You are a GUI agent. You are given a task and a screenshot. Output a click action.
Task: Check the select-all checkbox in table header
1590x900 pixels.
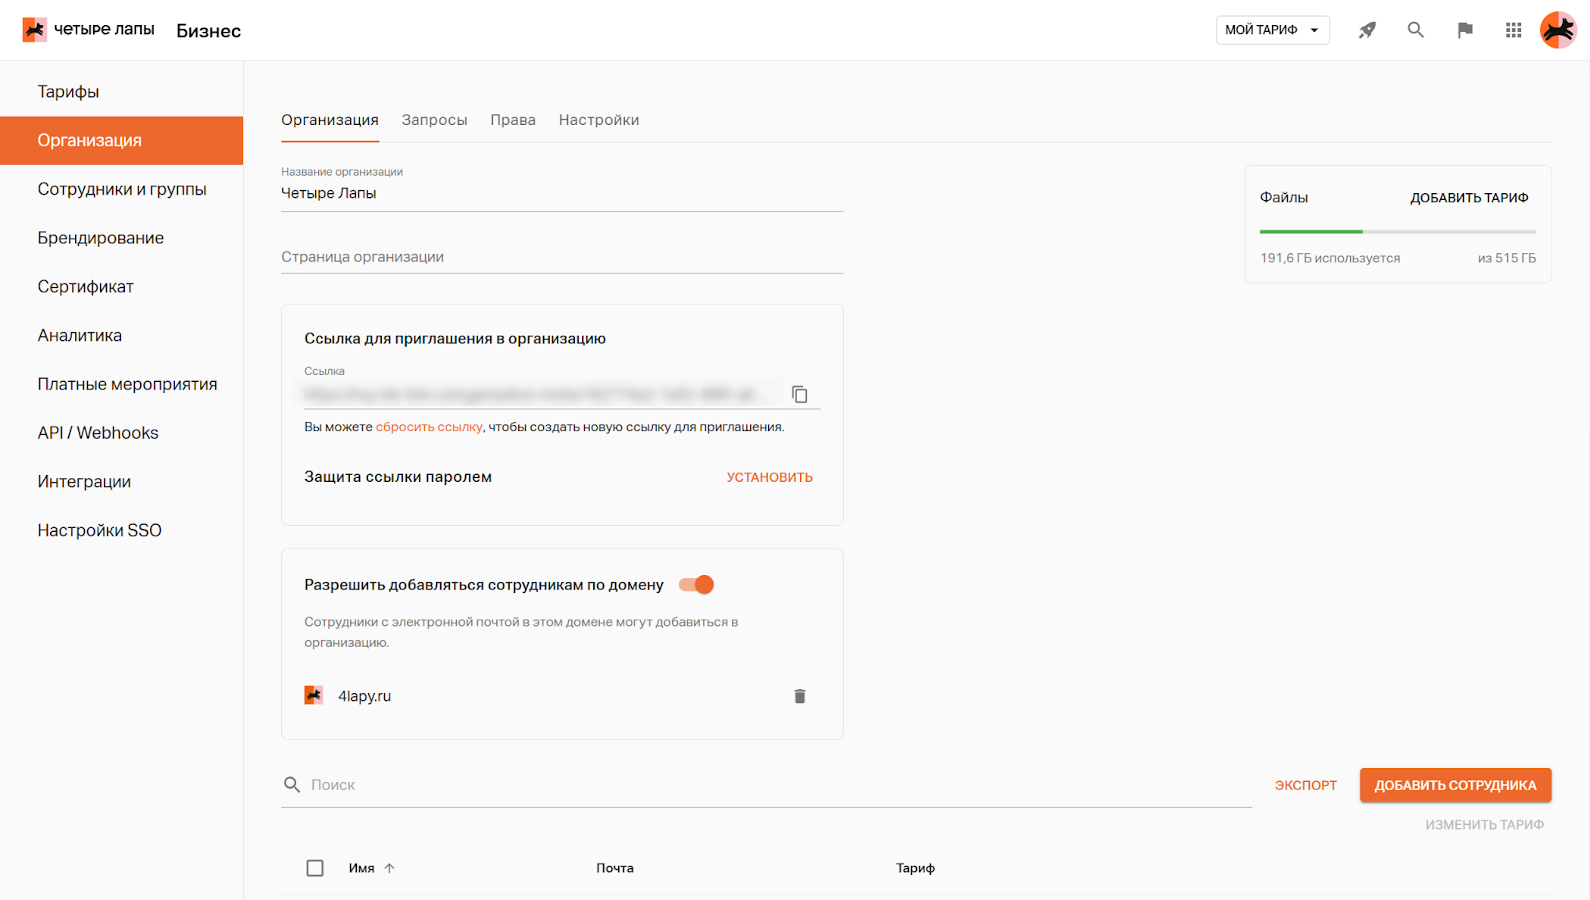[x=315, y=868]
